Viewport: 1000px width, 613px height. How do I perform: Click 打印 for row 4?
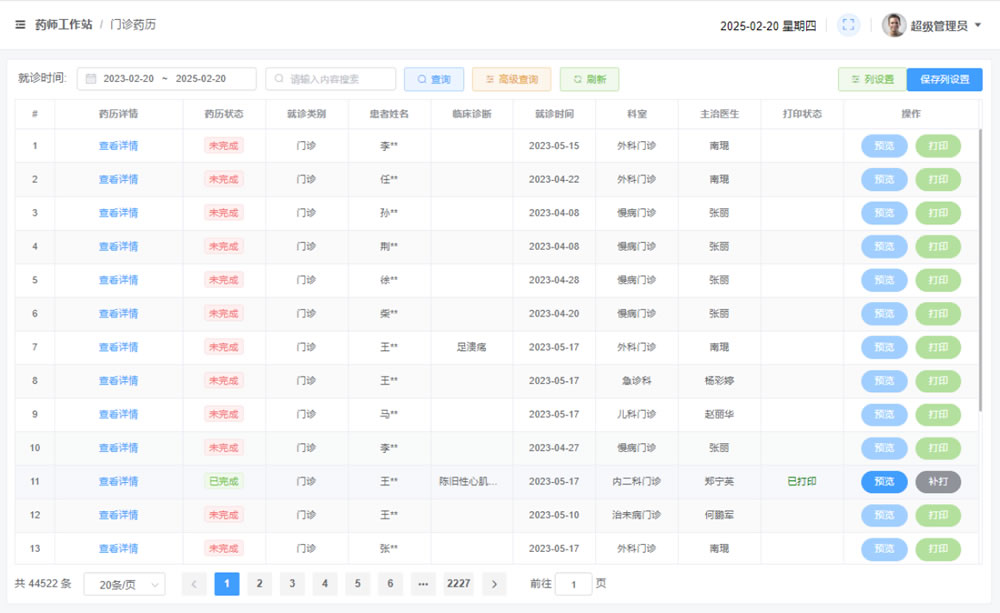pyautogui.click(x=938, y=247)
